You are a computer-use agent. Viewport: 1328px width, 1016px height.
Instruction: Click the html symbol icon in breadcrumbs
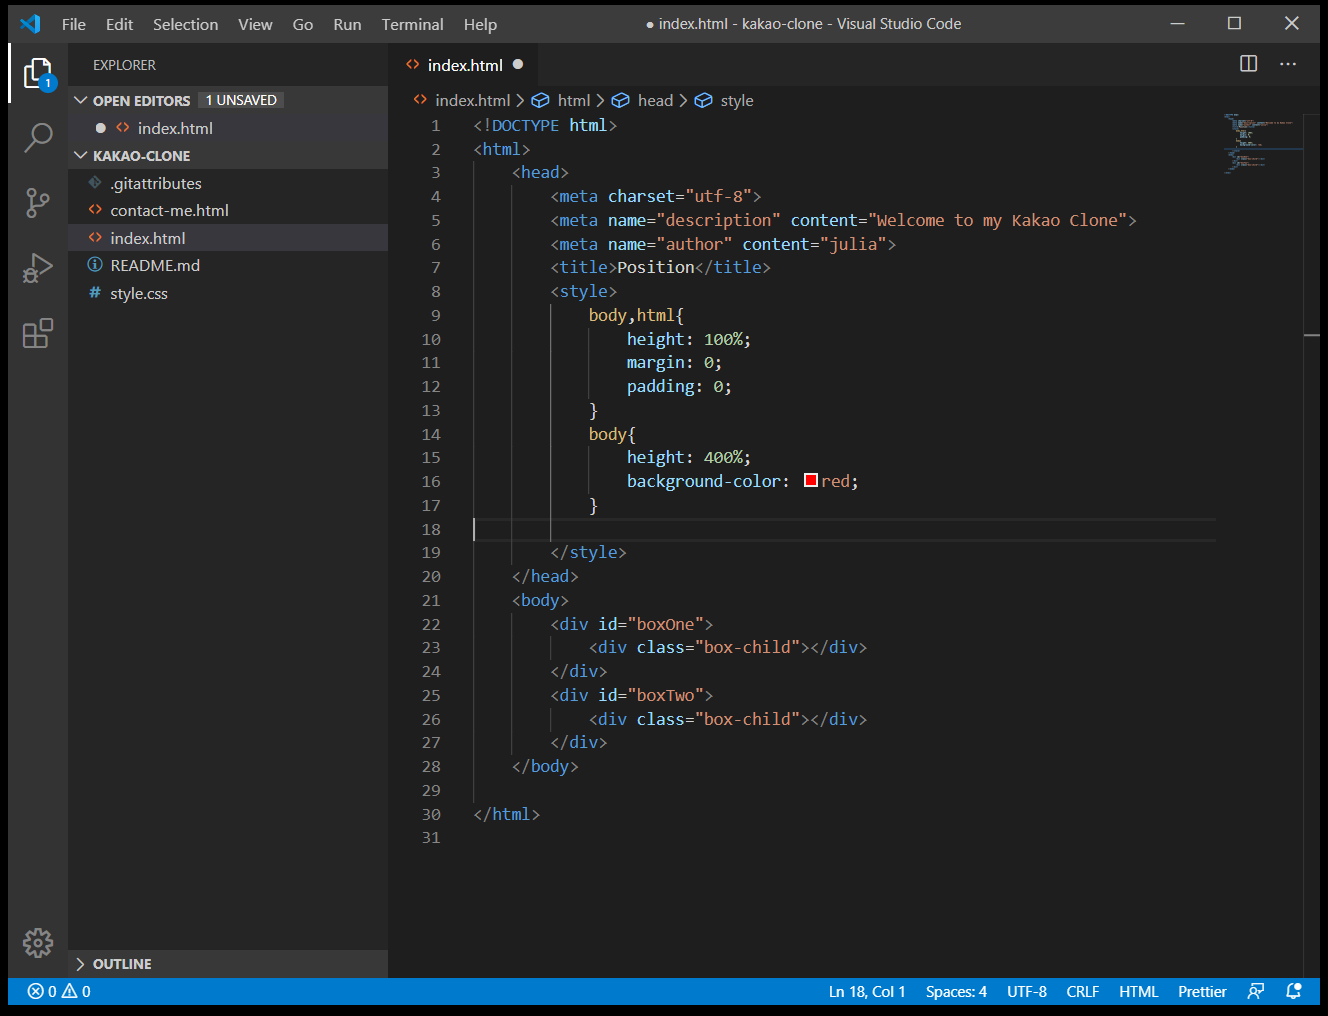[540, 100]
